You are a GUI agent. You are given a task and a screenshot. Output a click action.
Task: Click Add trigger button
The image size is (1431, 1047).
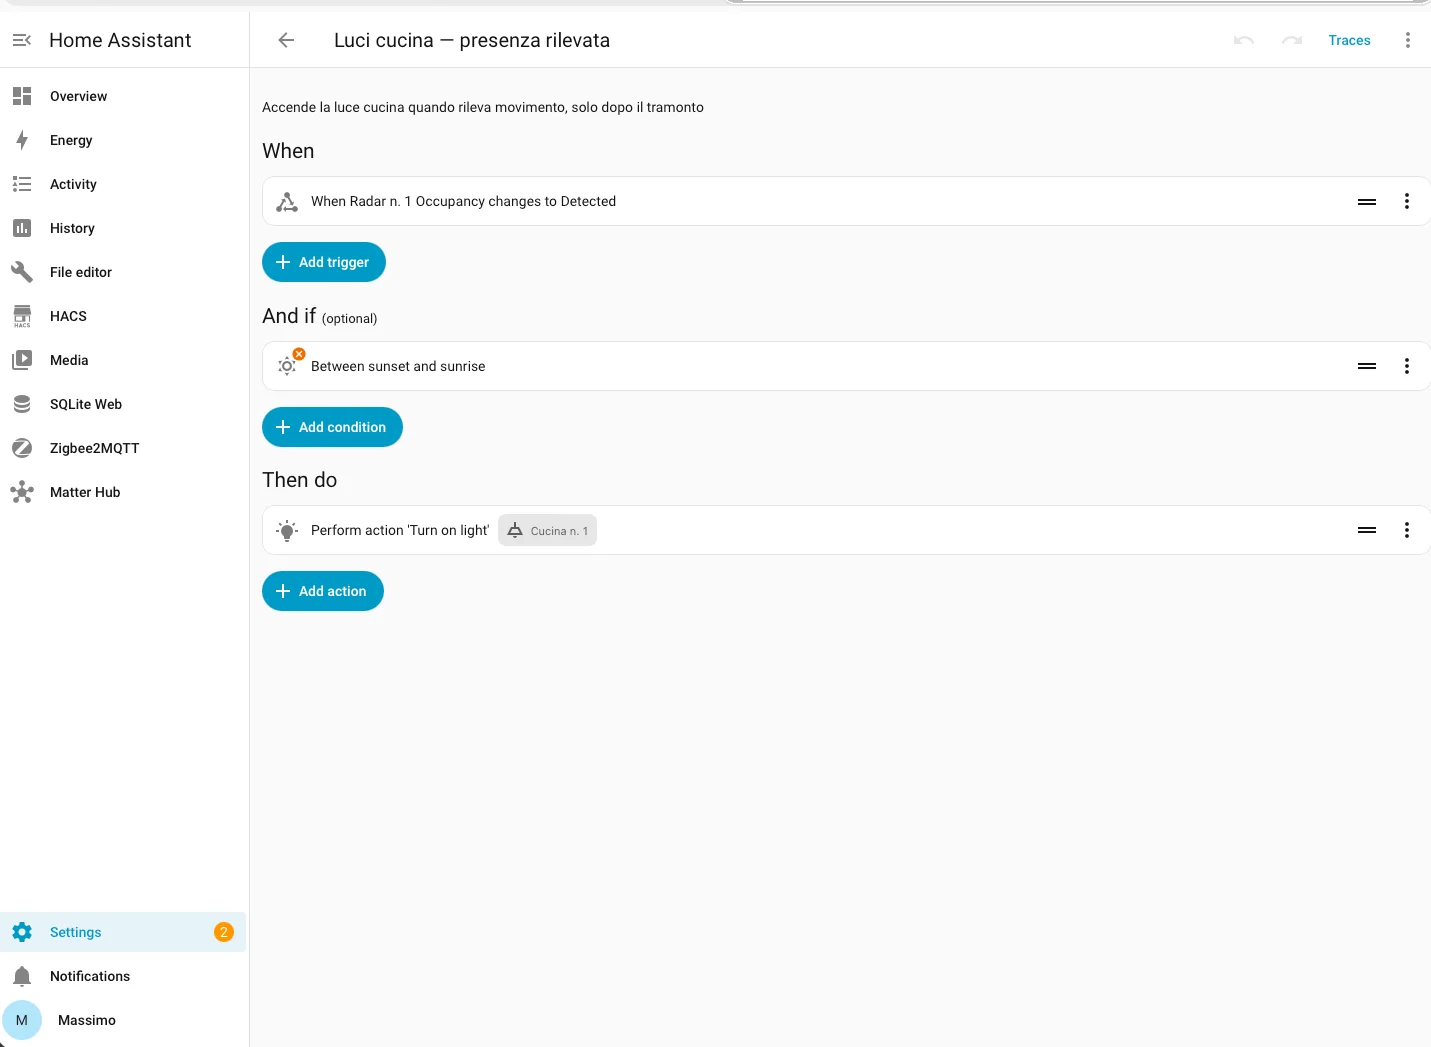324,262
